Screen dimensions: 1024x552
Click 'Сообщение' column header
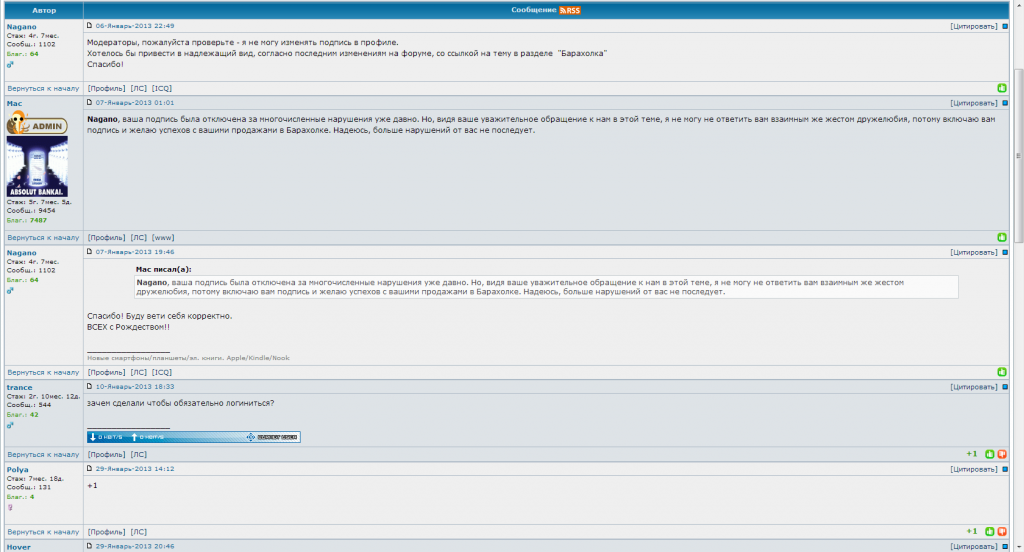pyautogui.click(x=534, y=10)
